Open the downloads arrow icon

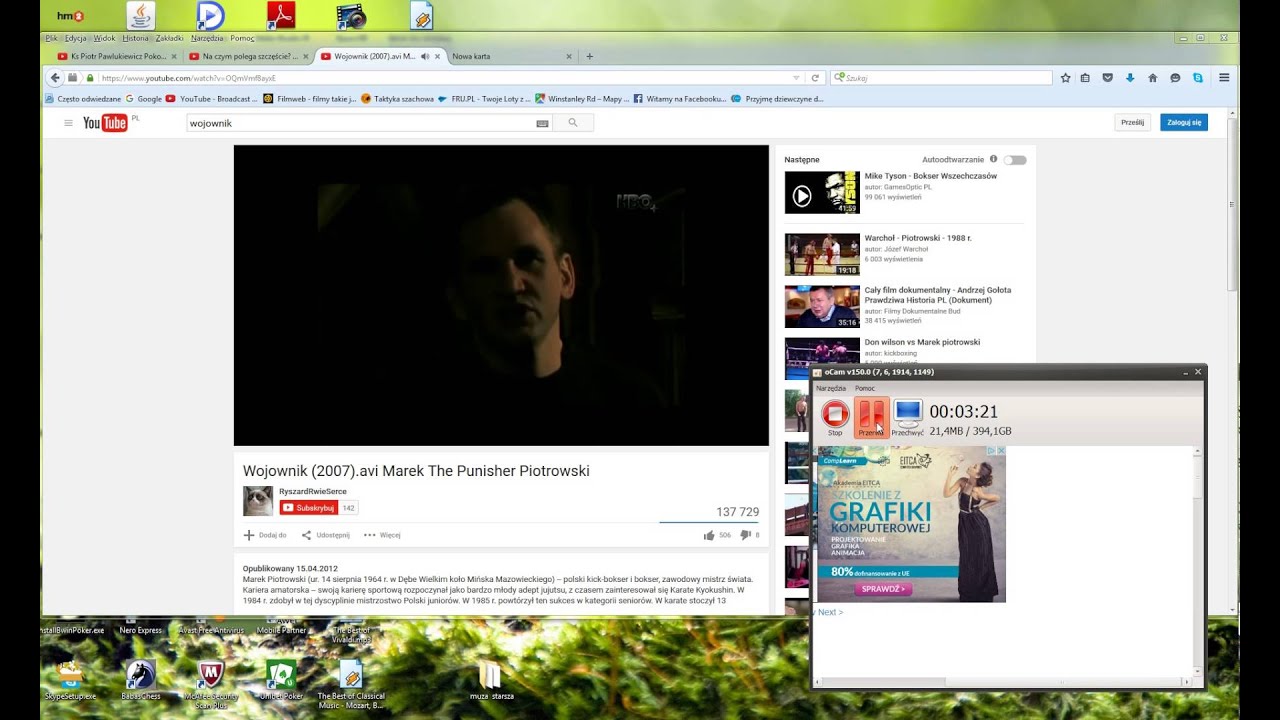point(1130,78)
